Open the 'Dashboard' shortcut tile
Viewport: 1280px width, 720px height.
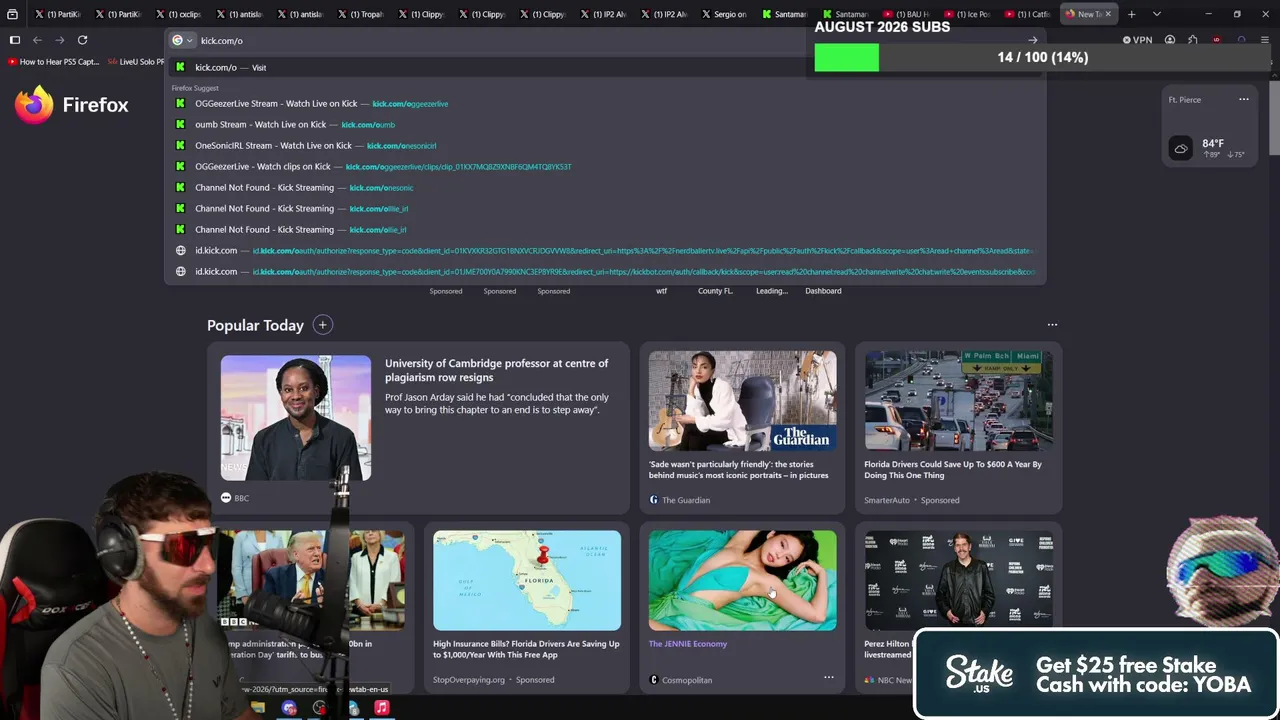(823, 291)
